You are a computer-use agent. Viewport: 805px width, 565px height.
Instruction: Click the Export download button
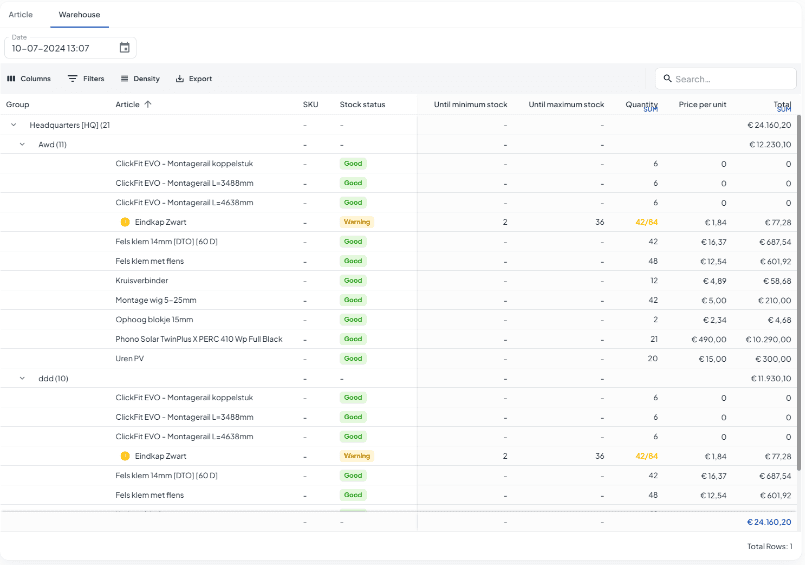[193, 79]
